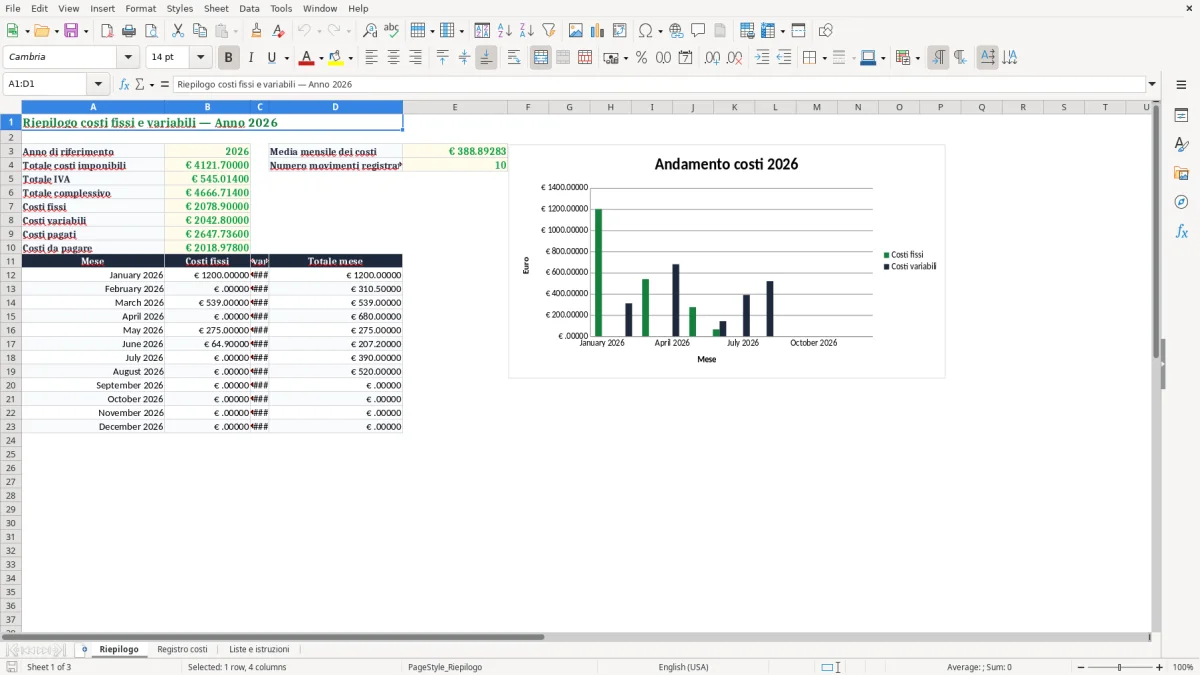Activate the Clone Formatting paintbrush
The width and height of the screenshot is (1200, 675).
257,31
